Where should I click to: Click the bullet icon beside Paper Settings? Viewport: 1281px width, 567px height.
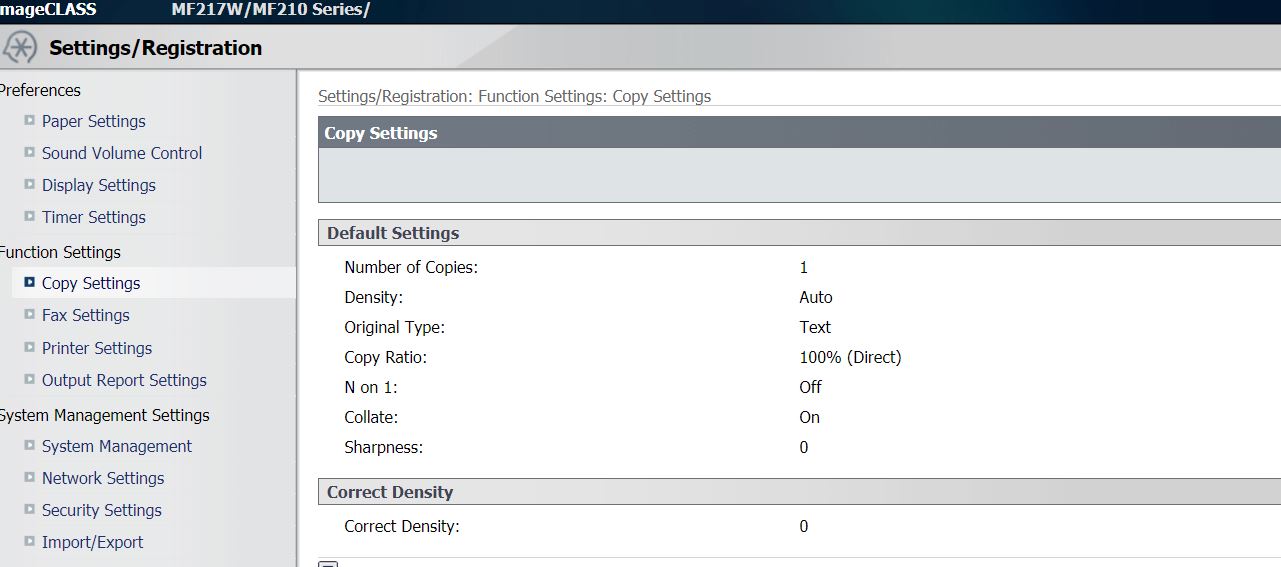[x=30, y=121]
